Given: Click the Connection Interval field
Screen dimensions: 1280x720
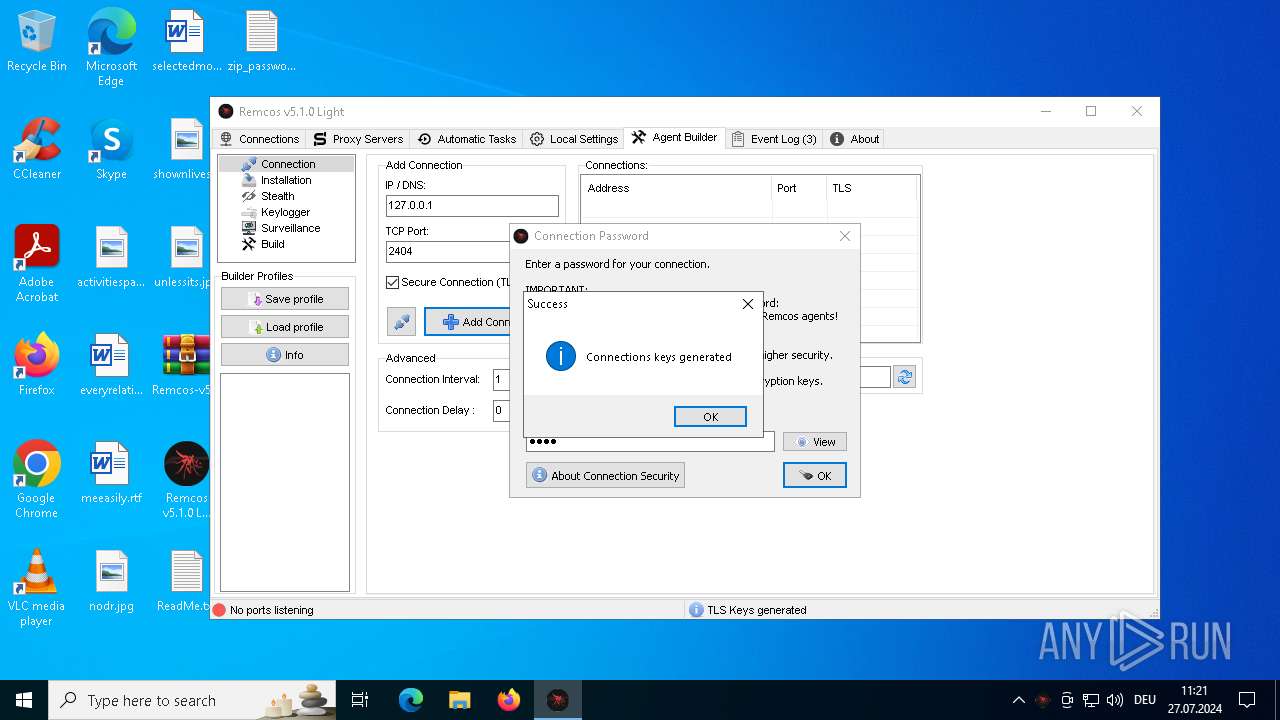Looking at the screenshot, I should coord(501,380).
